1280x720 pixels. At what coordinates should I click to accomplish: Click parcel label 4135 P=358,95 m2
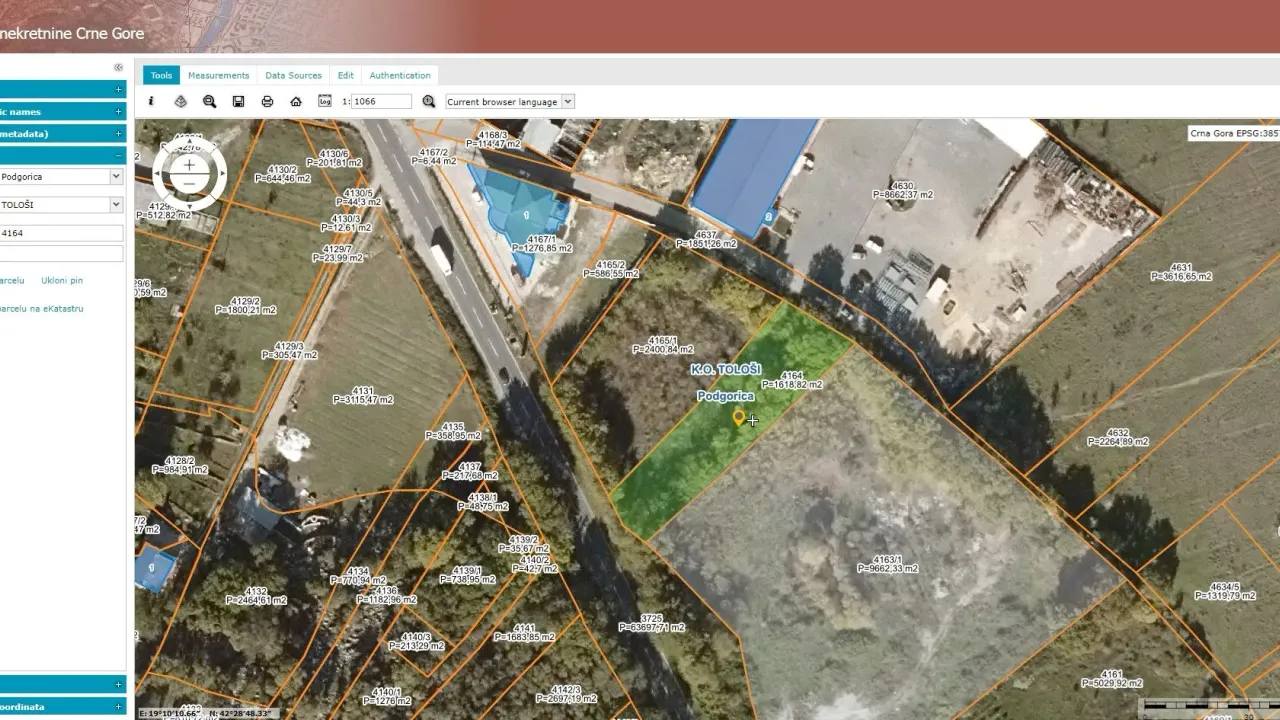(x=452, y=432)
